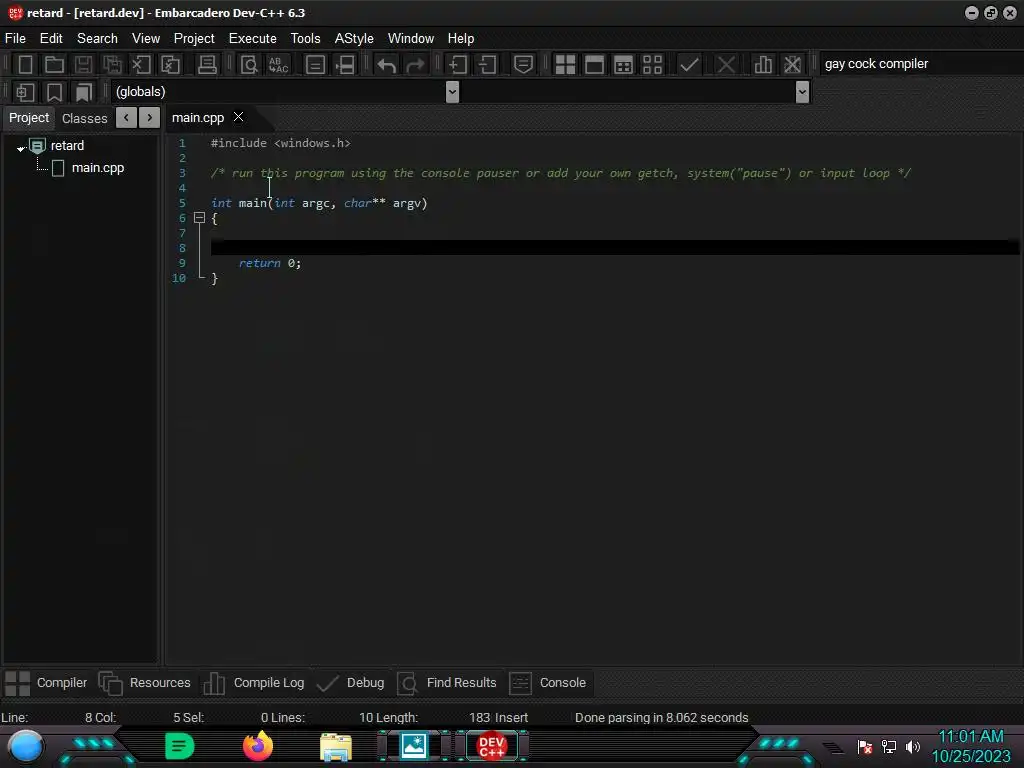The width and height of the screenshot is (1024, 768).
Task: Open the File menu
Action: (15, 39)
